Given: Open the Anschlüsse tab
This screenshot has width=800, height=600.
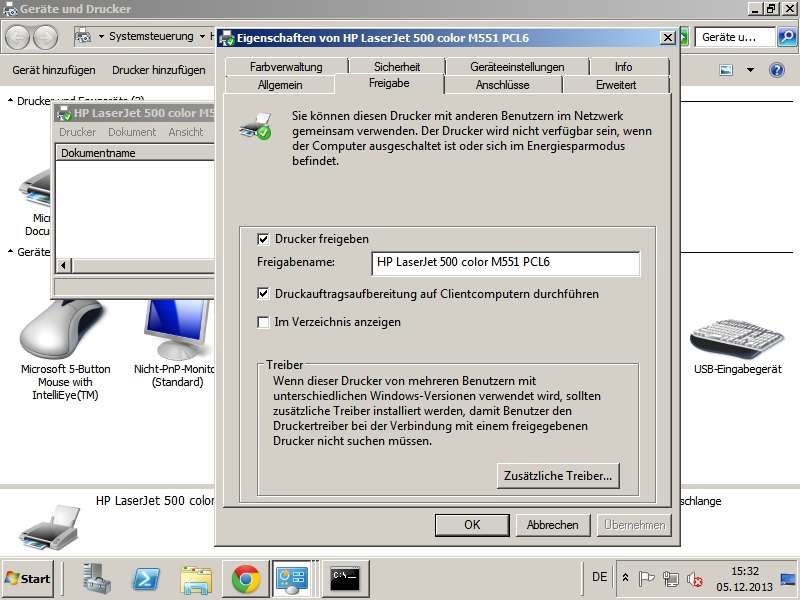Looking at the screenshot, I should coord(503,85).
